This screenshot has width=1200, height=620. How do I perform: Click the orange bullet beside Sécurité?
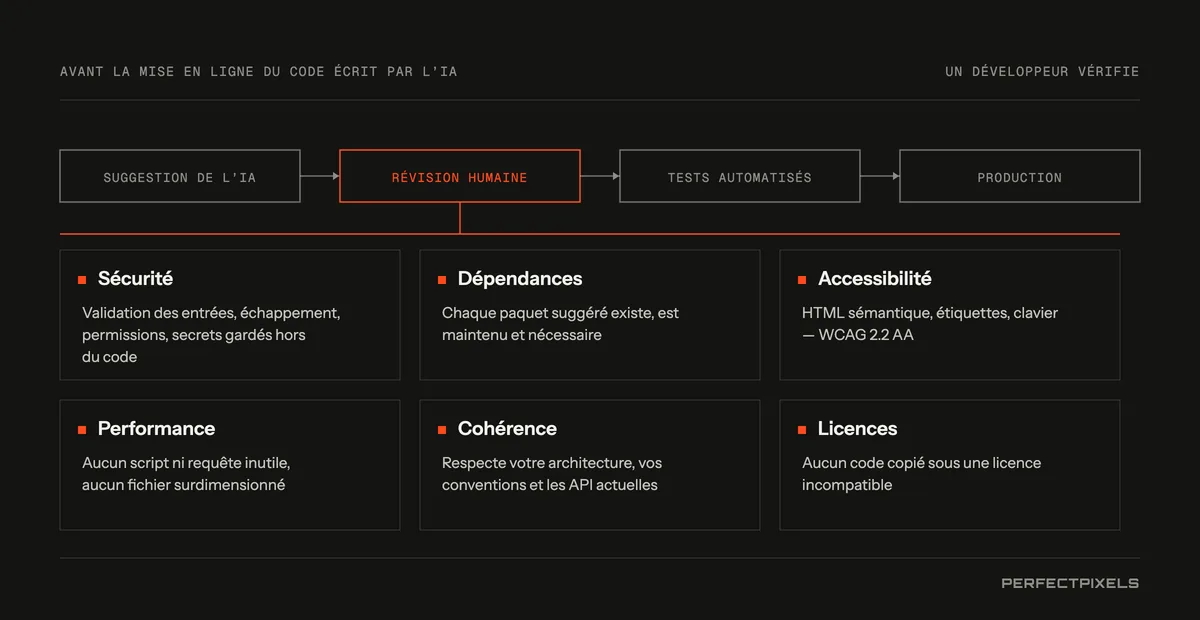[82, 280]
